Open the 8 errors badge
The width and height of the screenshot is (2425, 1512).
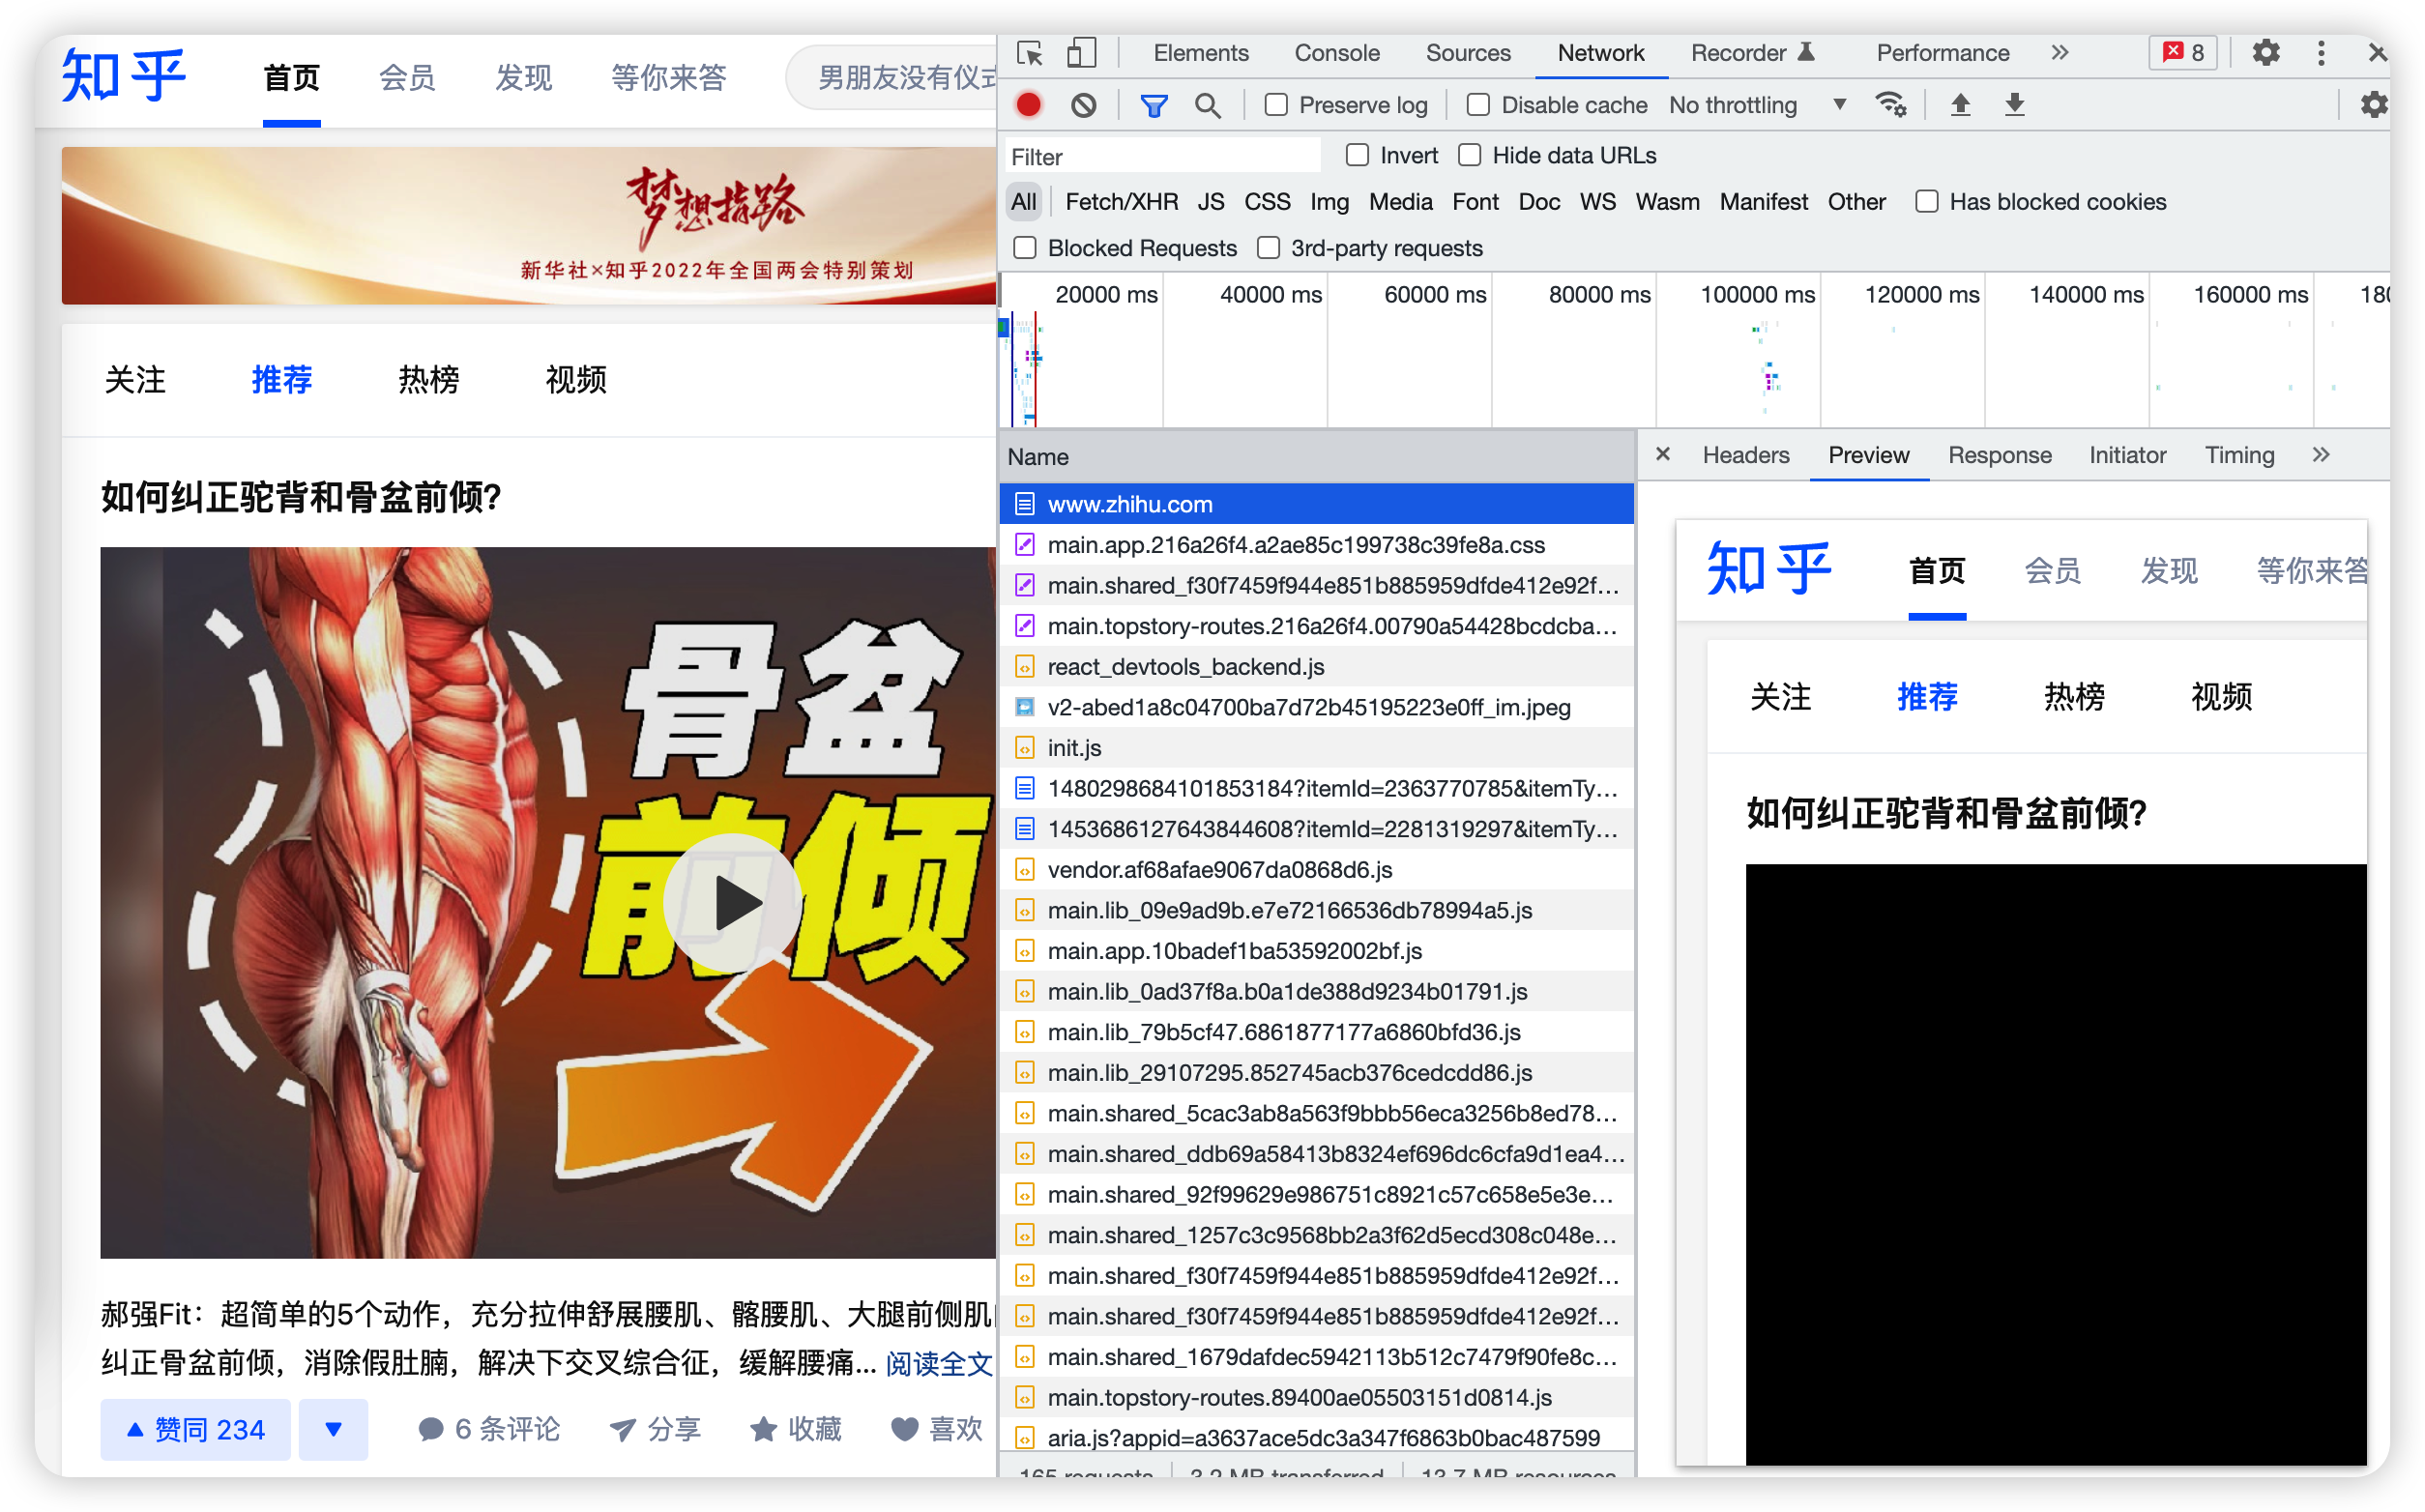point(2183,53)
